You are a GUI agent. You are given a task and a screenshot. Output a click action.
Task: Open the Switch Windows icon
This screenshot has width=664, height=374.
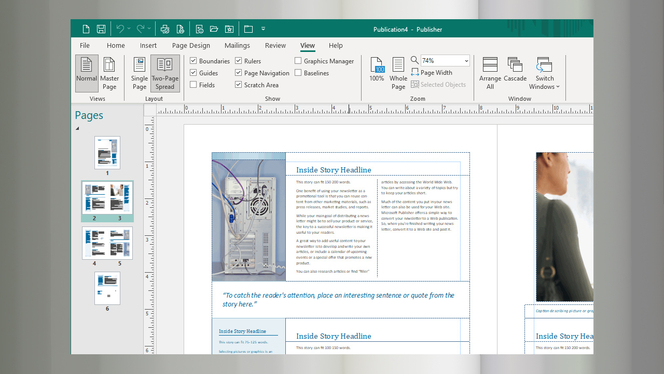click(x=544, y=65)
